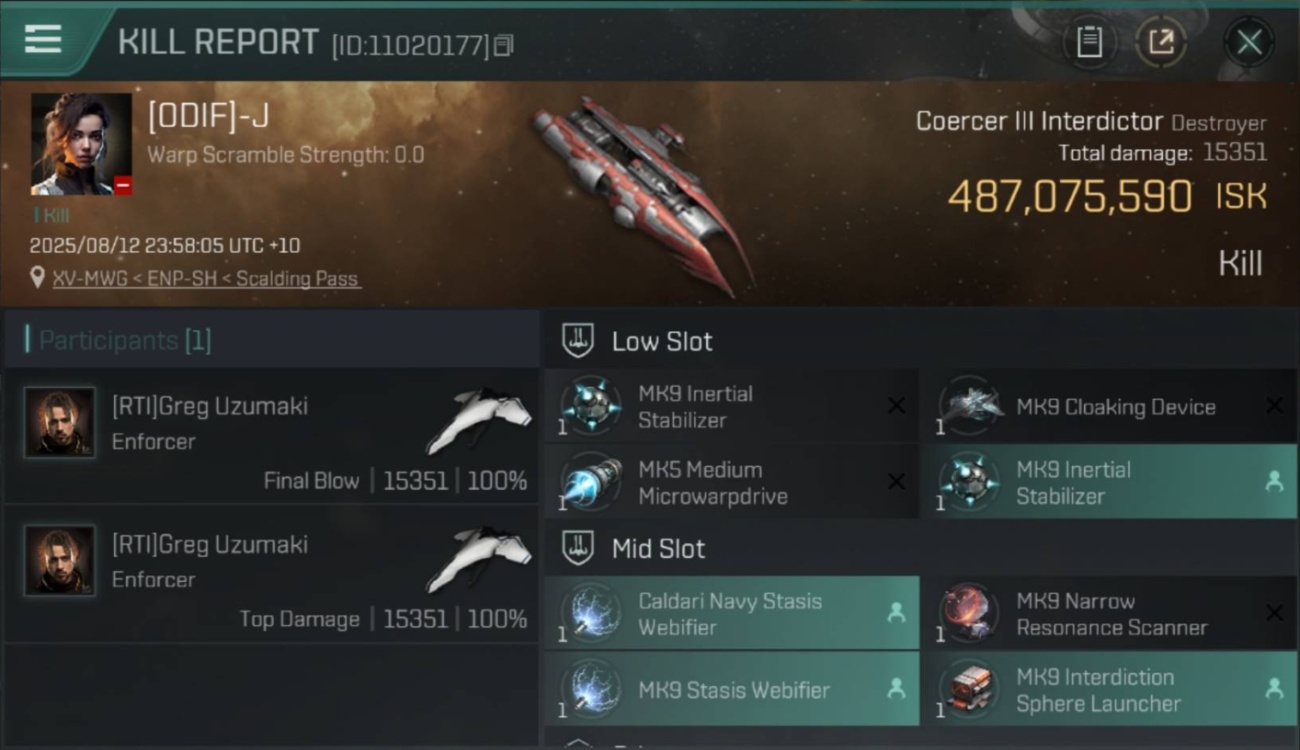This screenshot has width=1300, height=750.
Task: Select the MK9 Interdiction Sphere Launcher icon
Action: pos(969,690)
